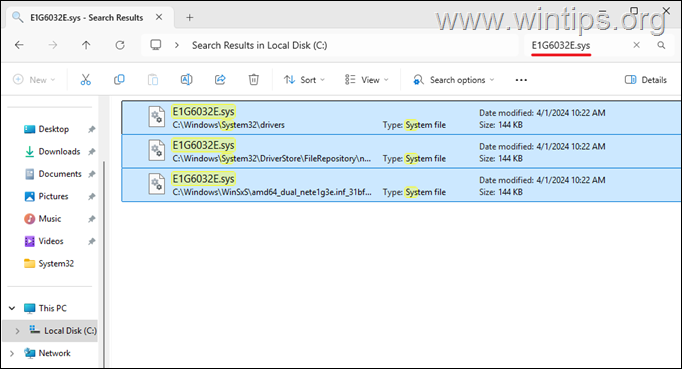Click into the E1G6032E.sys search field
The image size is (682, 369).
(561, 45)
